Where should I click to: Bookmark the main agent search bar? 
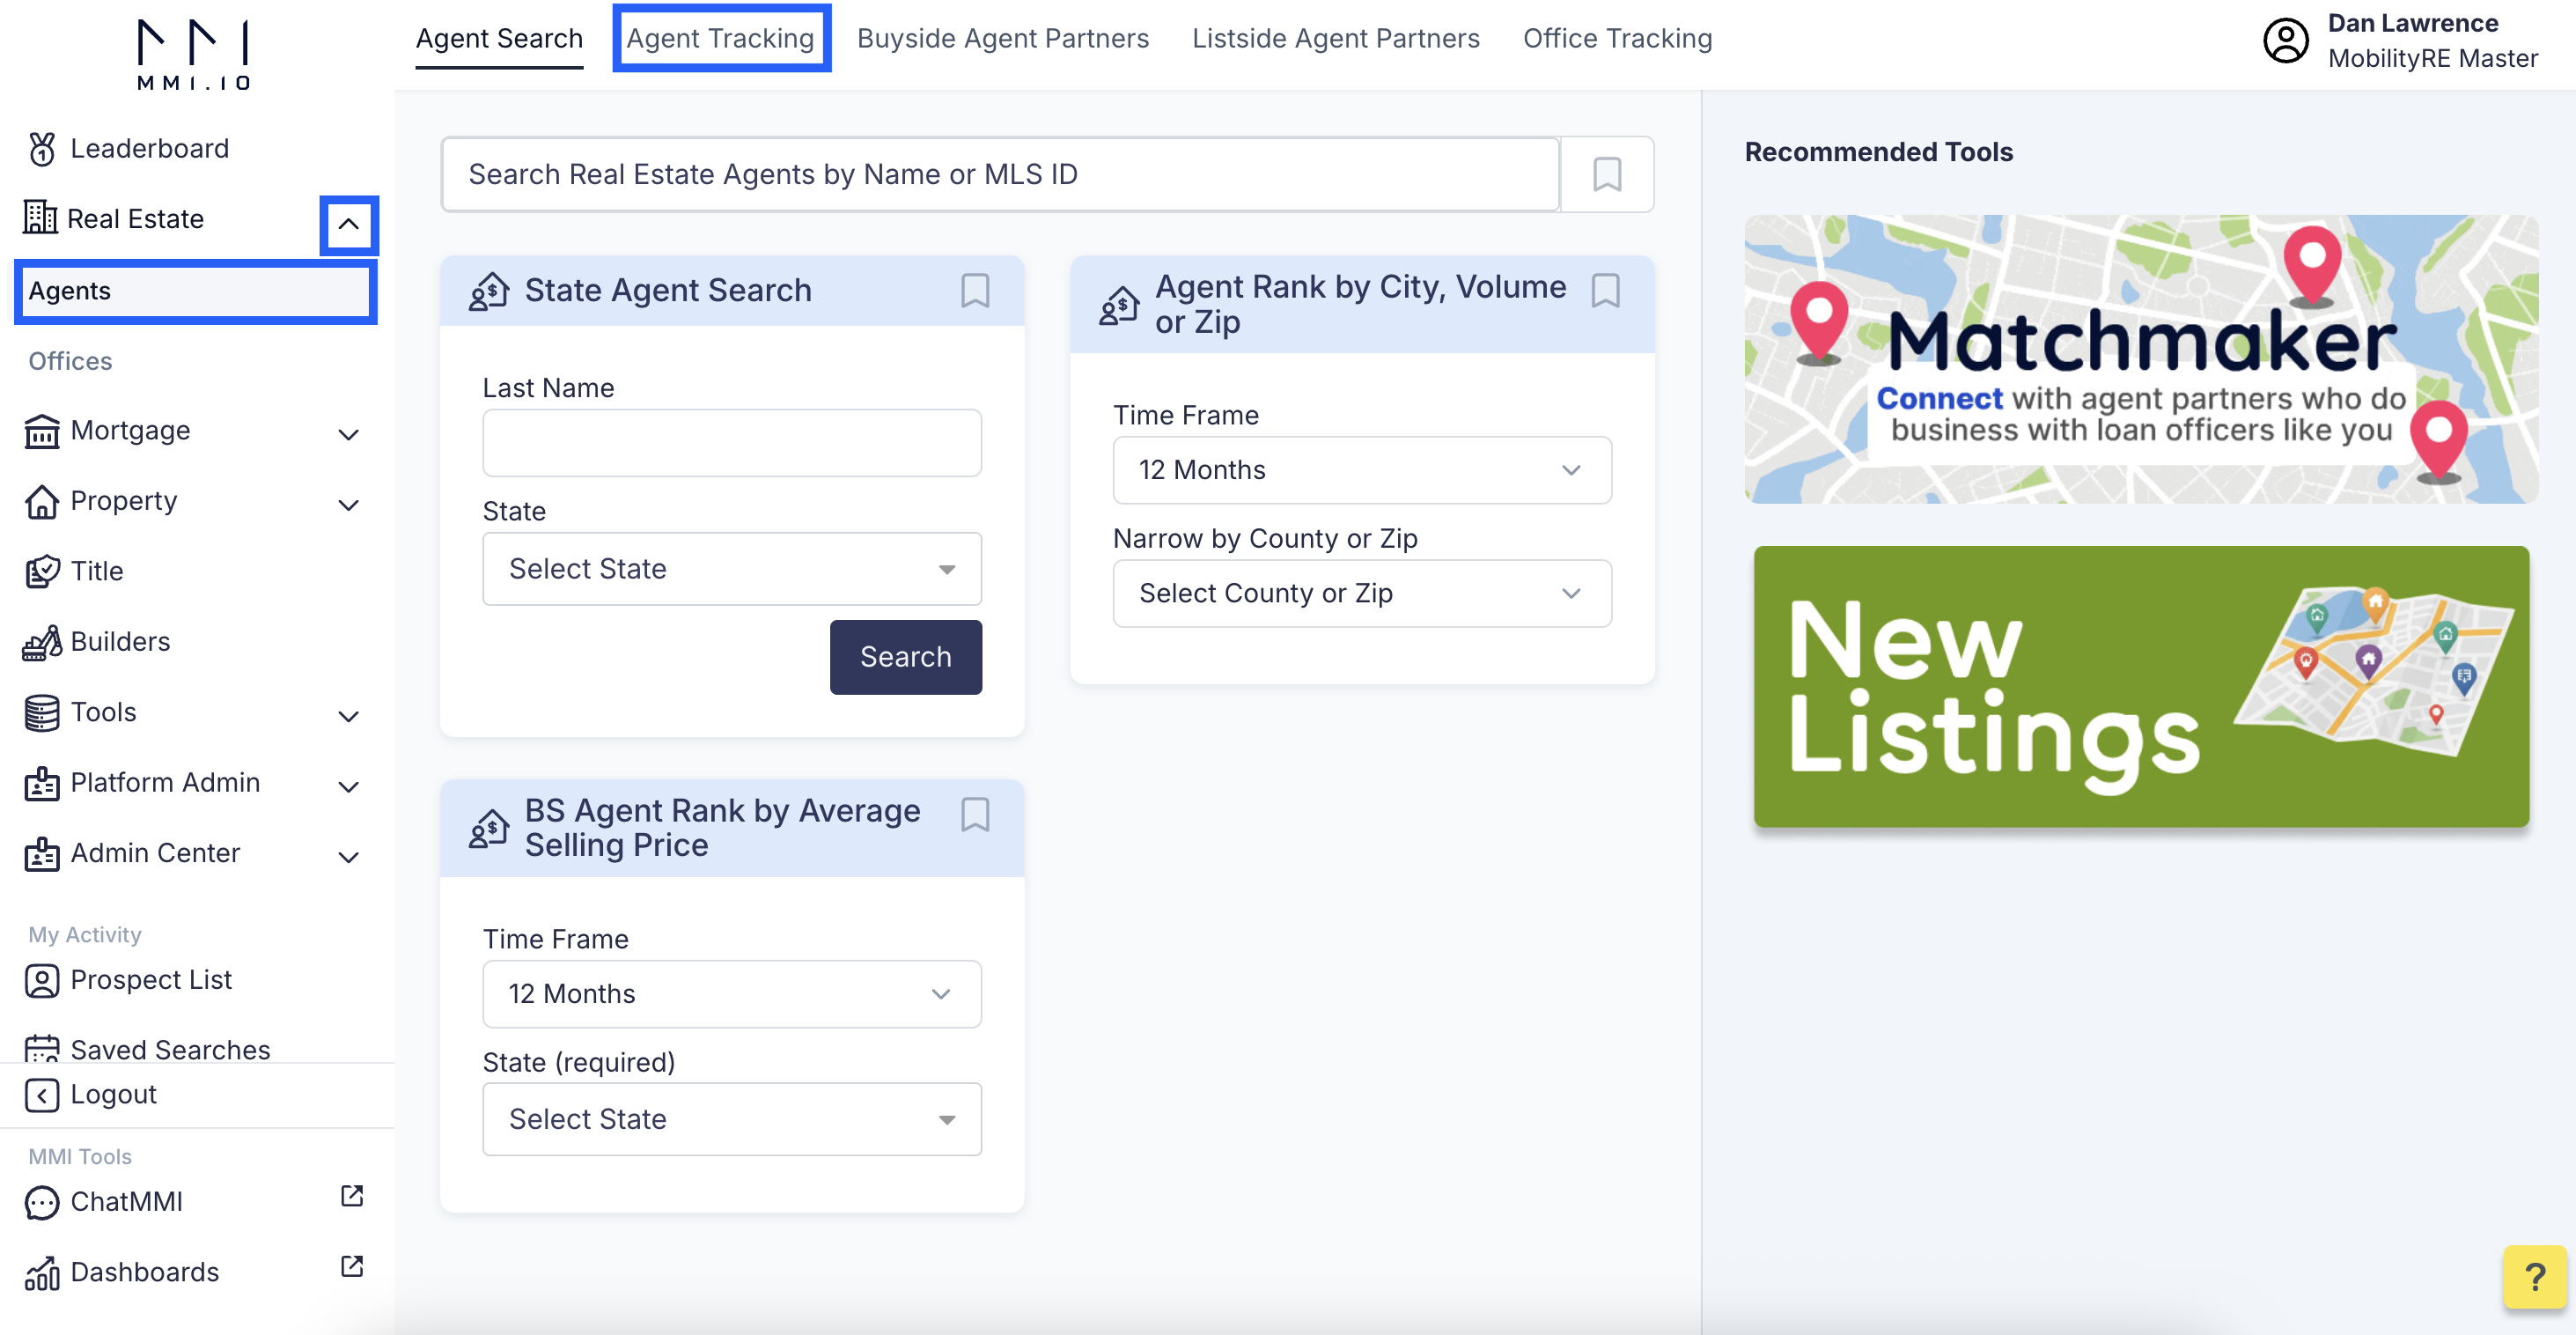(x=1607, y=174)
